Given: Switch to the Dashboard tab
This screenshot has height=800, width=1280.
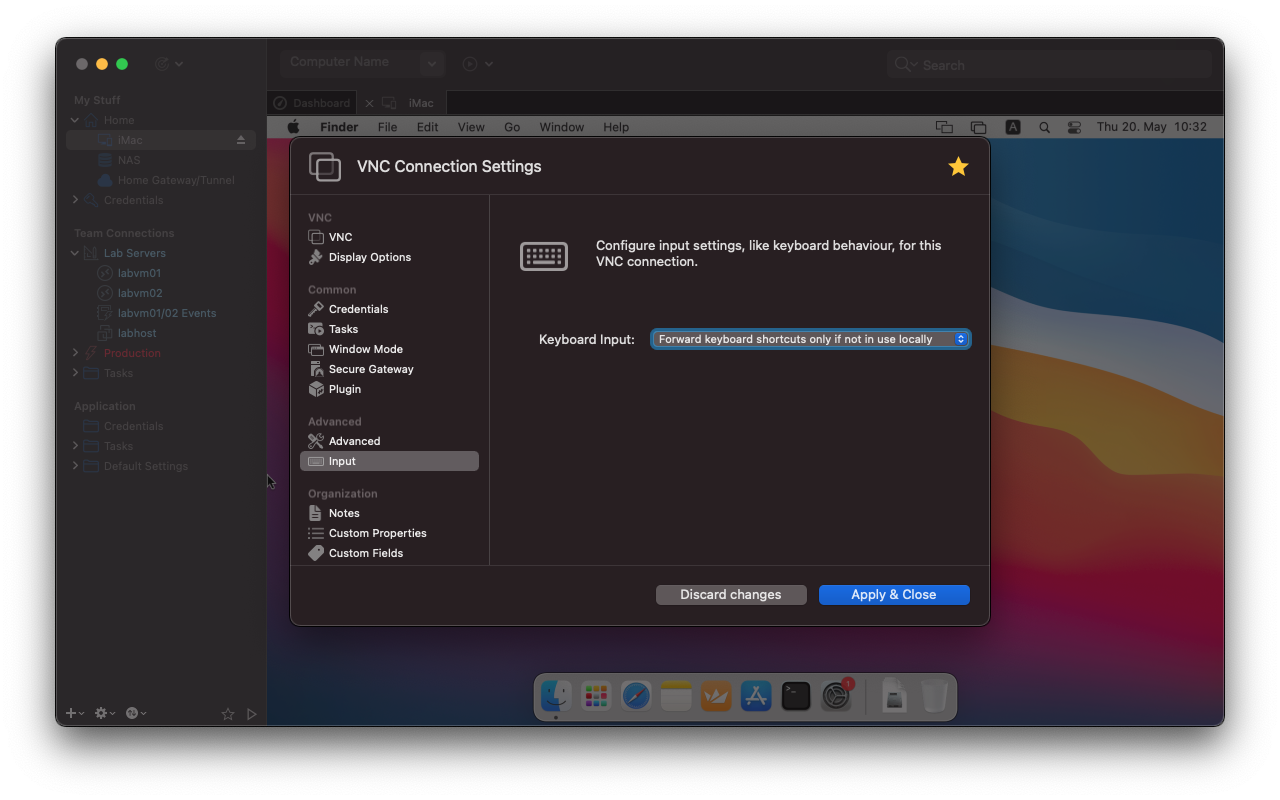Looking at the screenshot, I should click(x=311, y=102).
